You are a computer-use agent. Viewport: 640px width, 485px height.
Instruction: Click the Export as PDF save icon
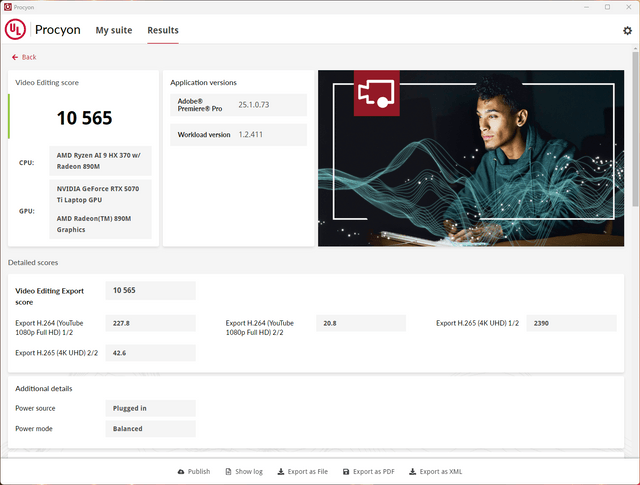coord(346,472)
